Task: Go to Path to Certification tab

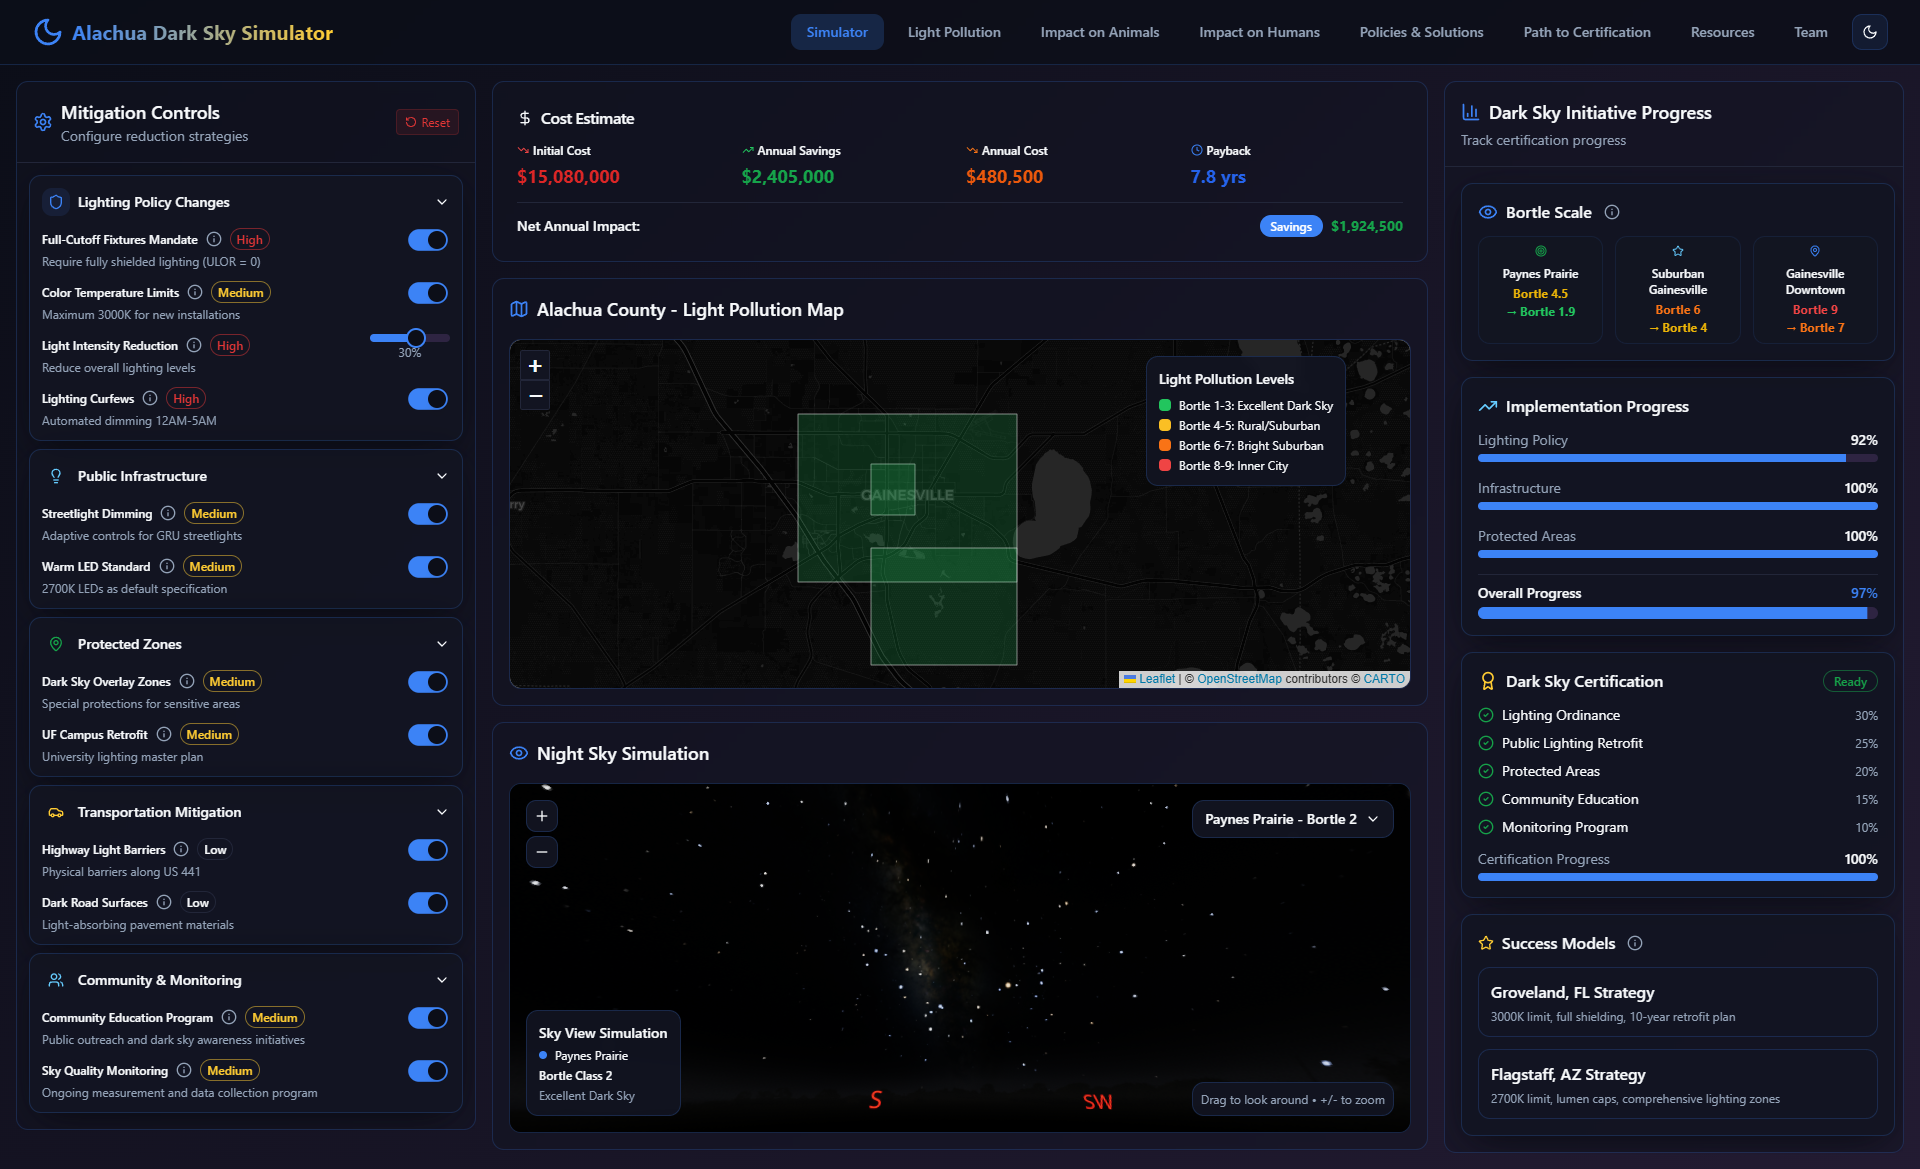Action: (x=1586, y=32)
